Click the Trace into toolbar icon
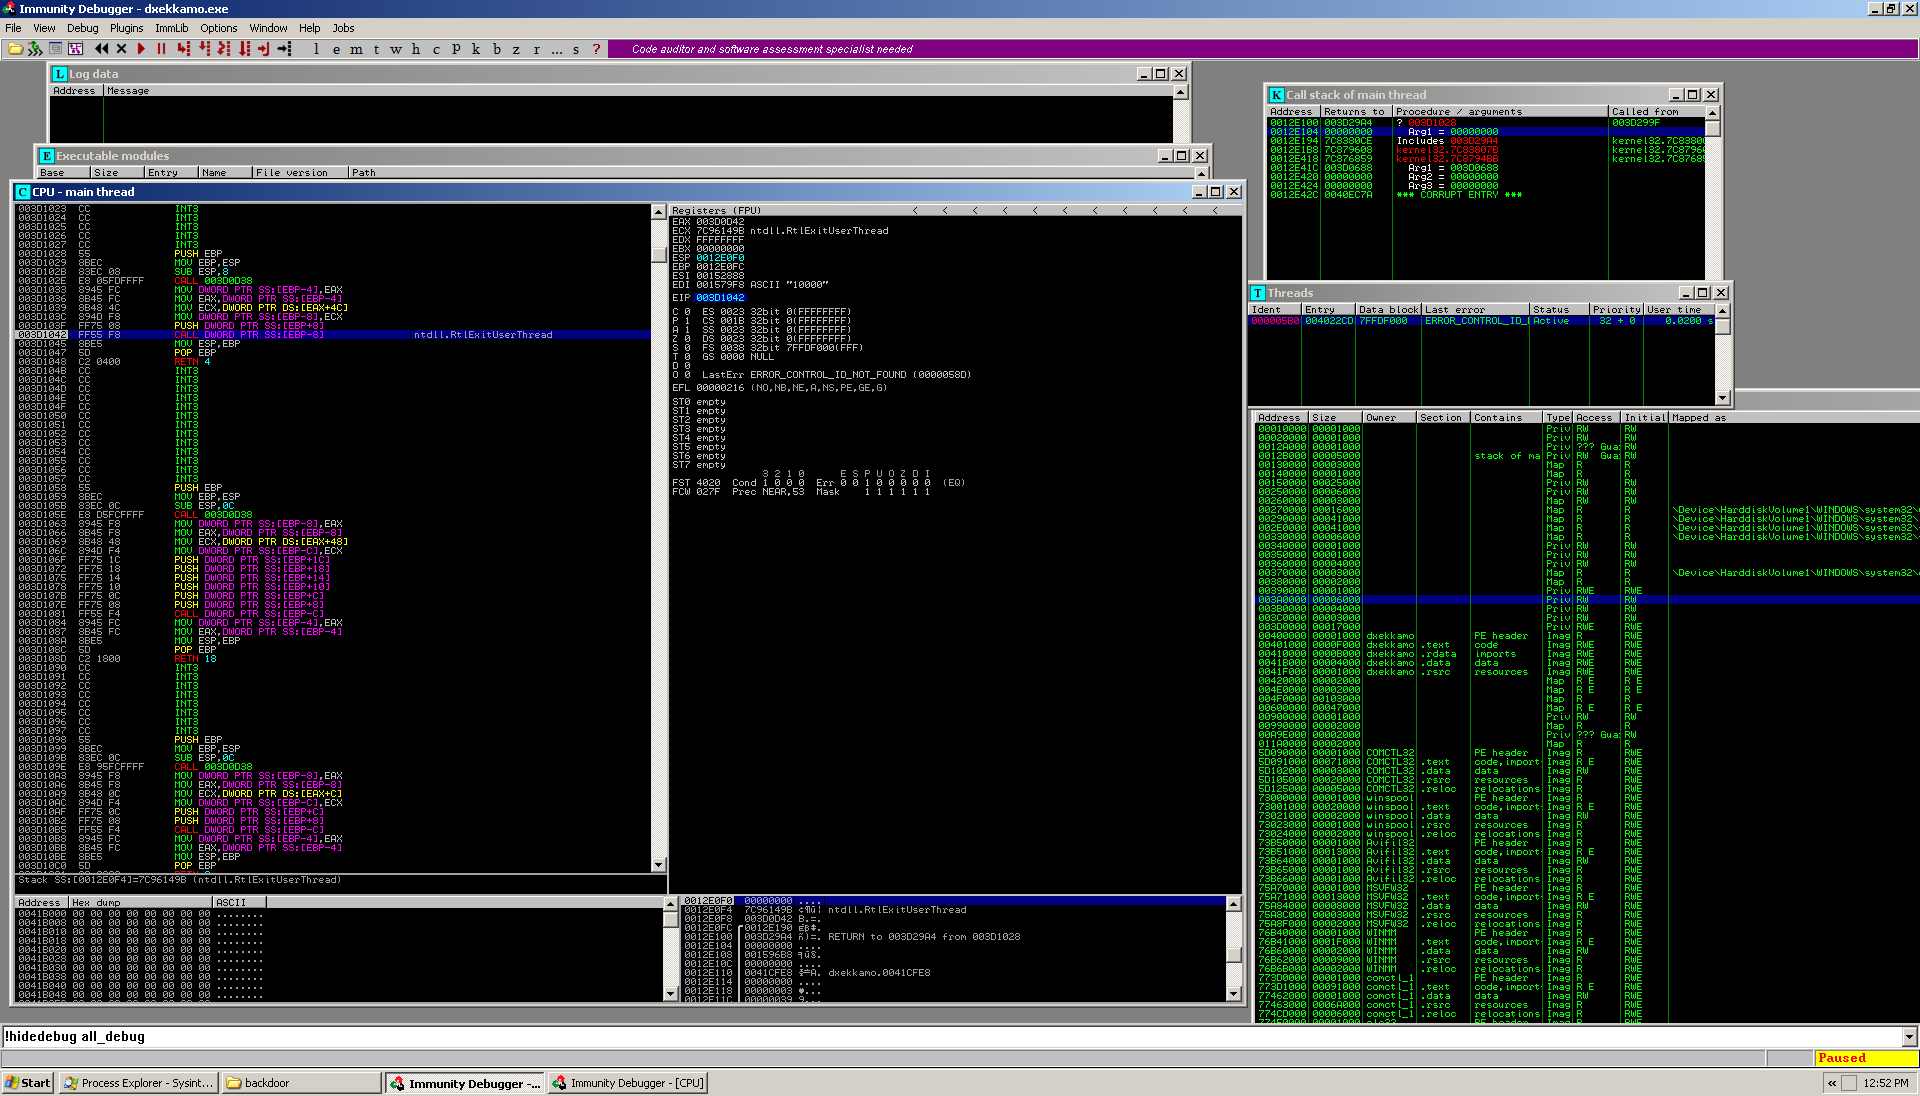This screenshot has height=1096, width=1920. 224,48
